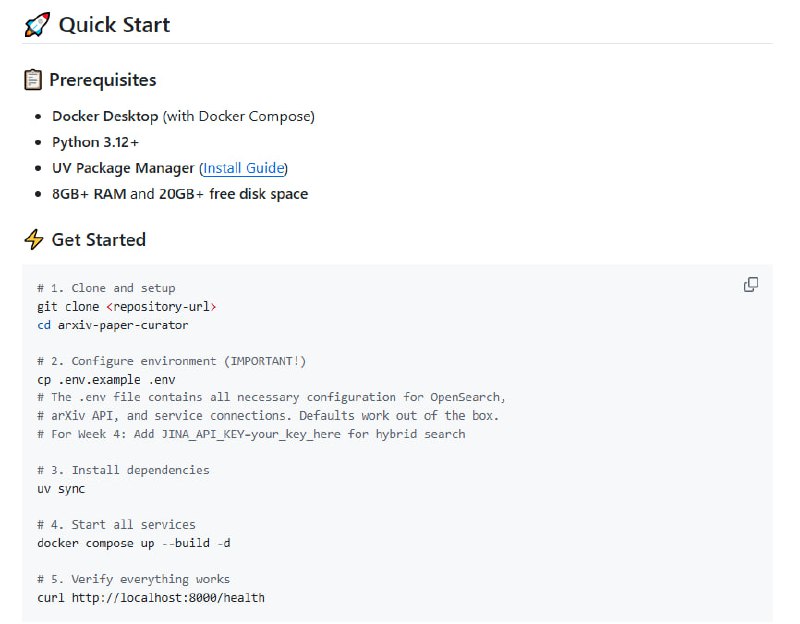Viewport: 800px width, 624px height.
Task: Click the cd arxiv-paper-curator line
Action: pyautogui.click(x=112, y=325)
